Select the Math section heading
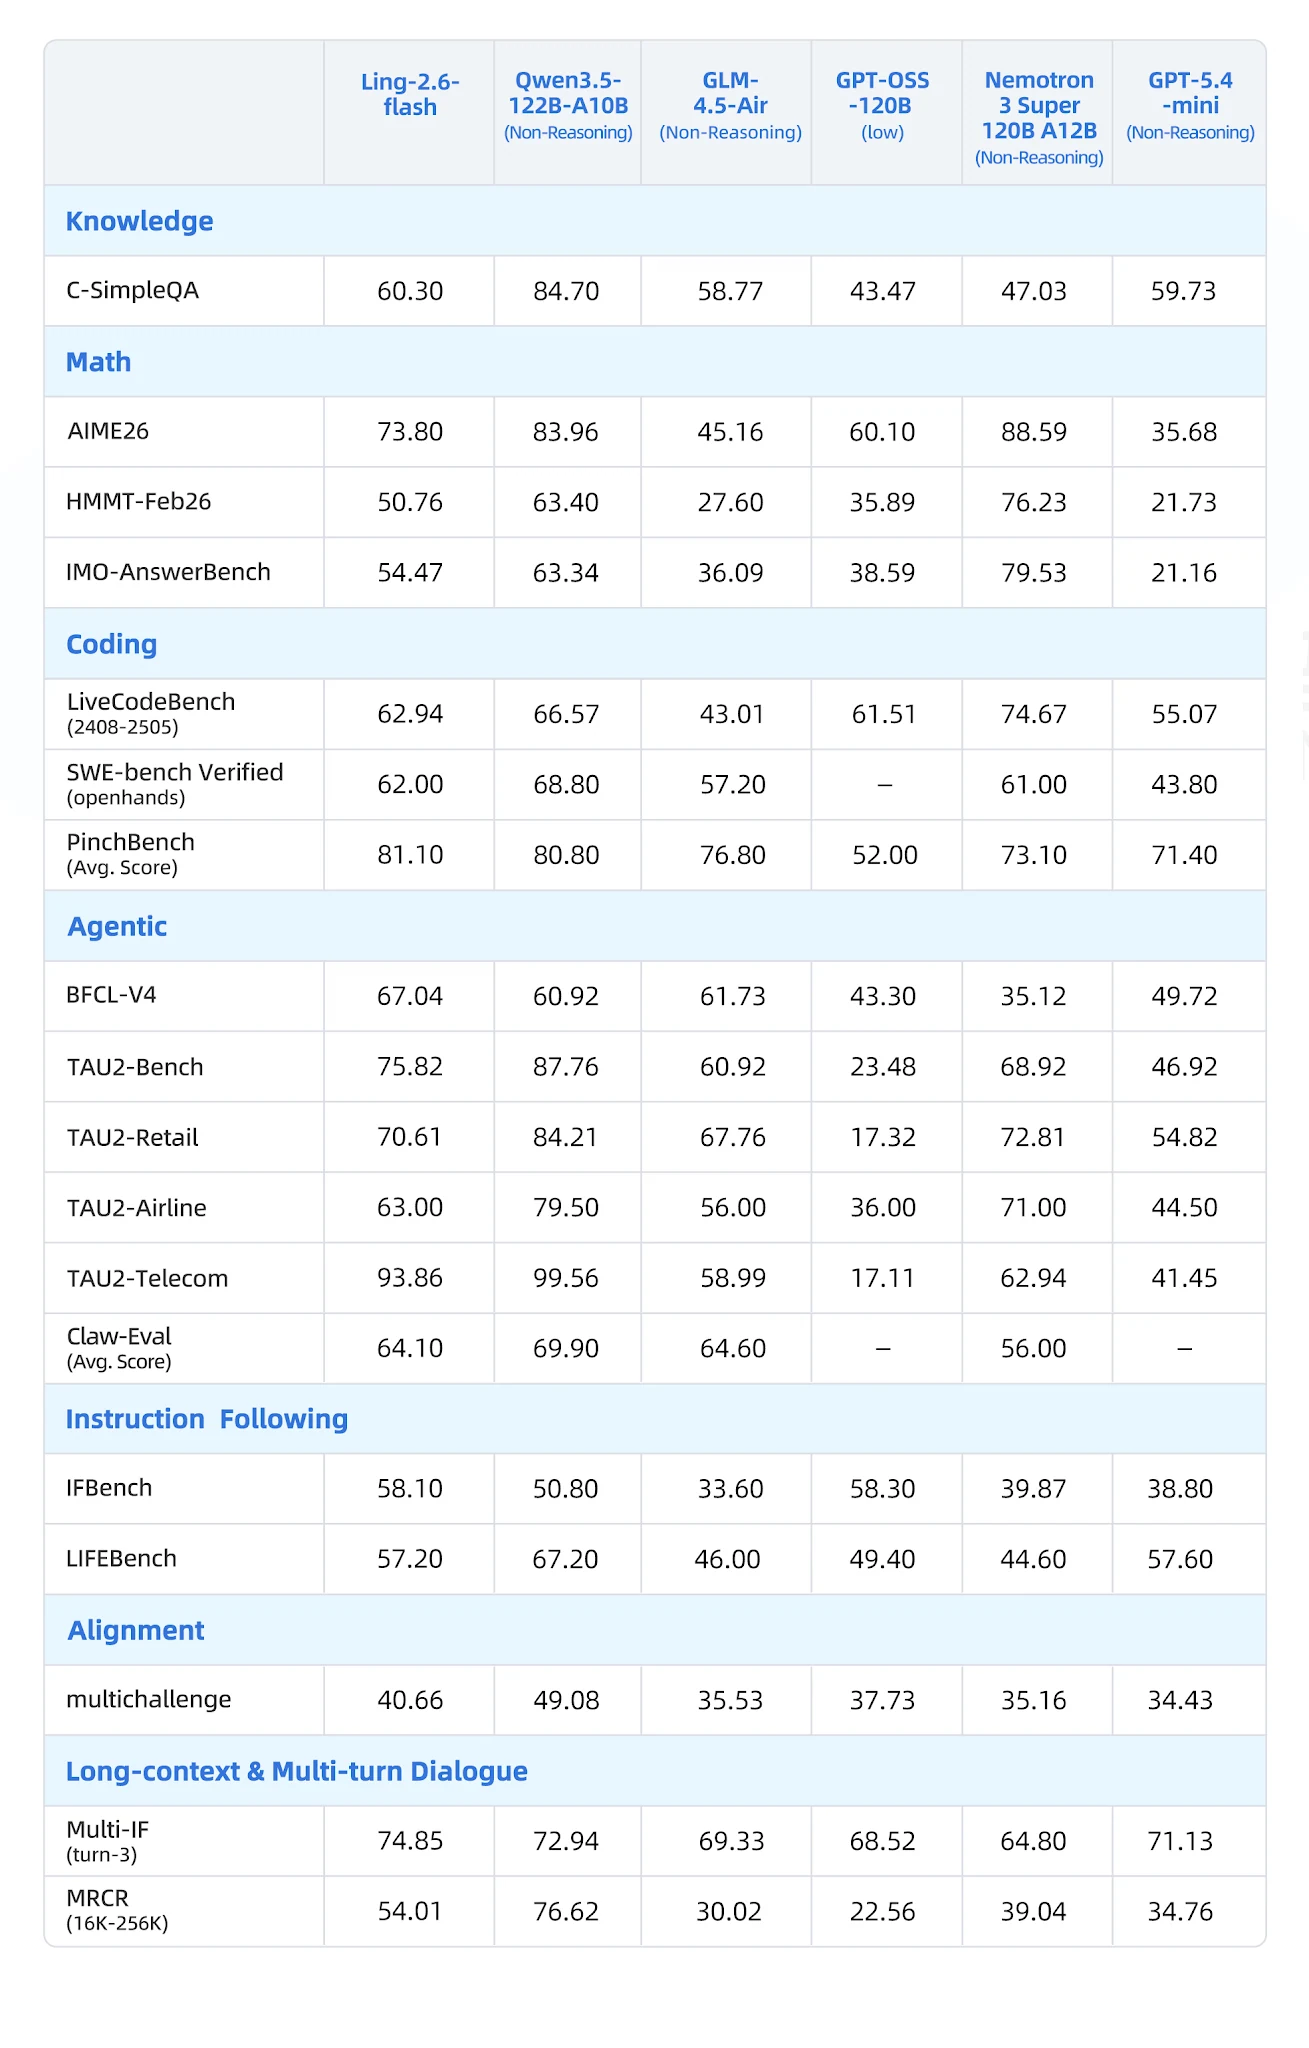This screenshot has width=1309, height=2048. pyautogui.click(x=98, y=362)
